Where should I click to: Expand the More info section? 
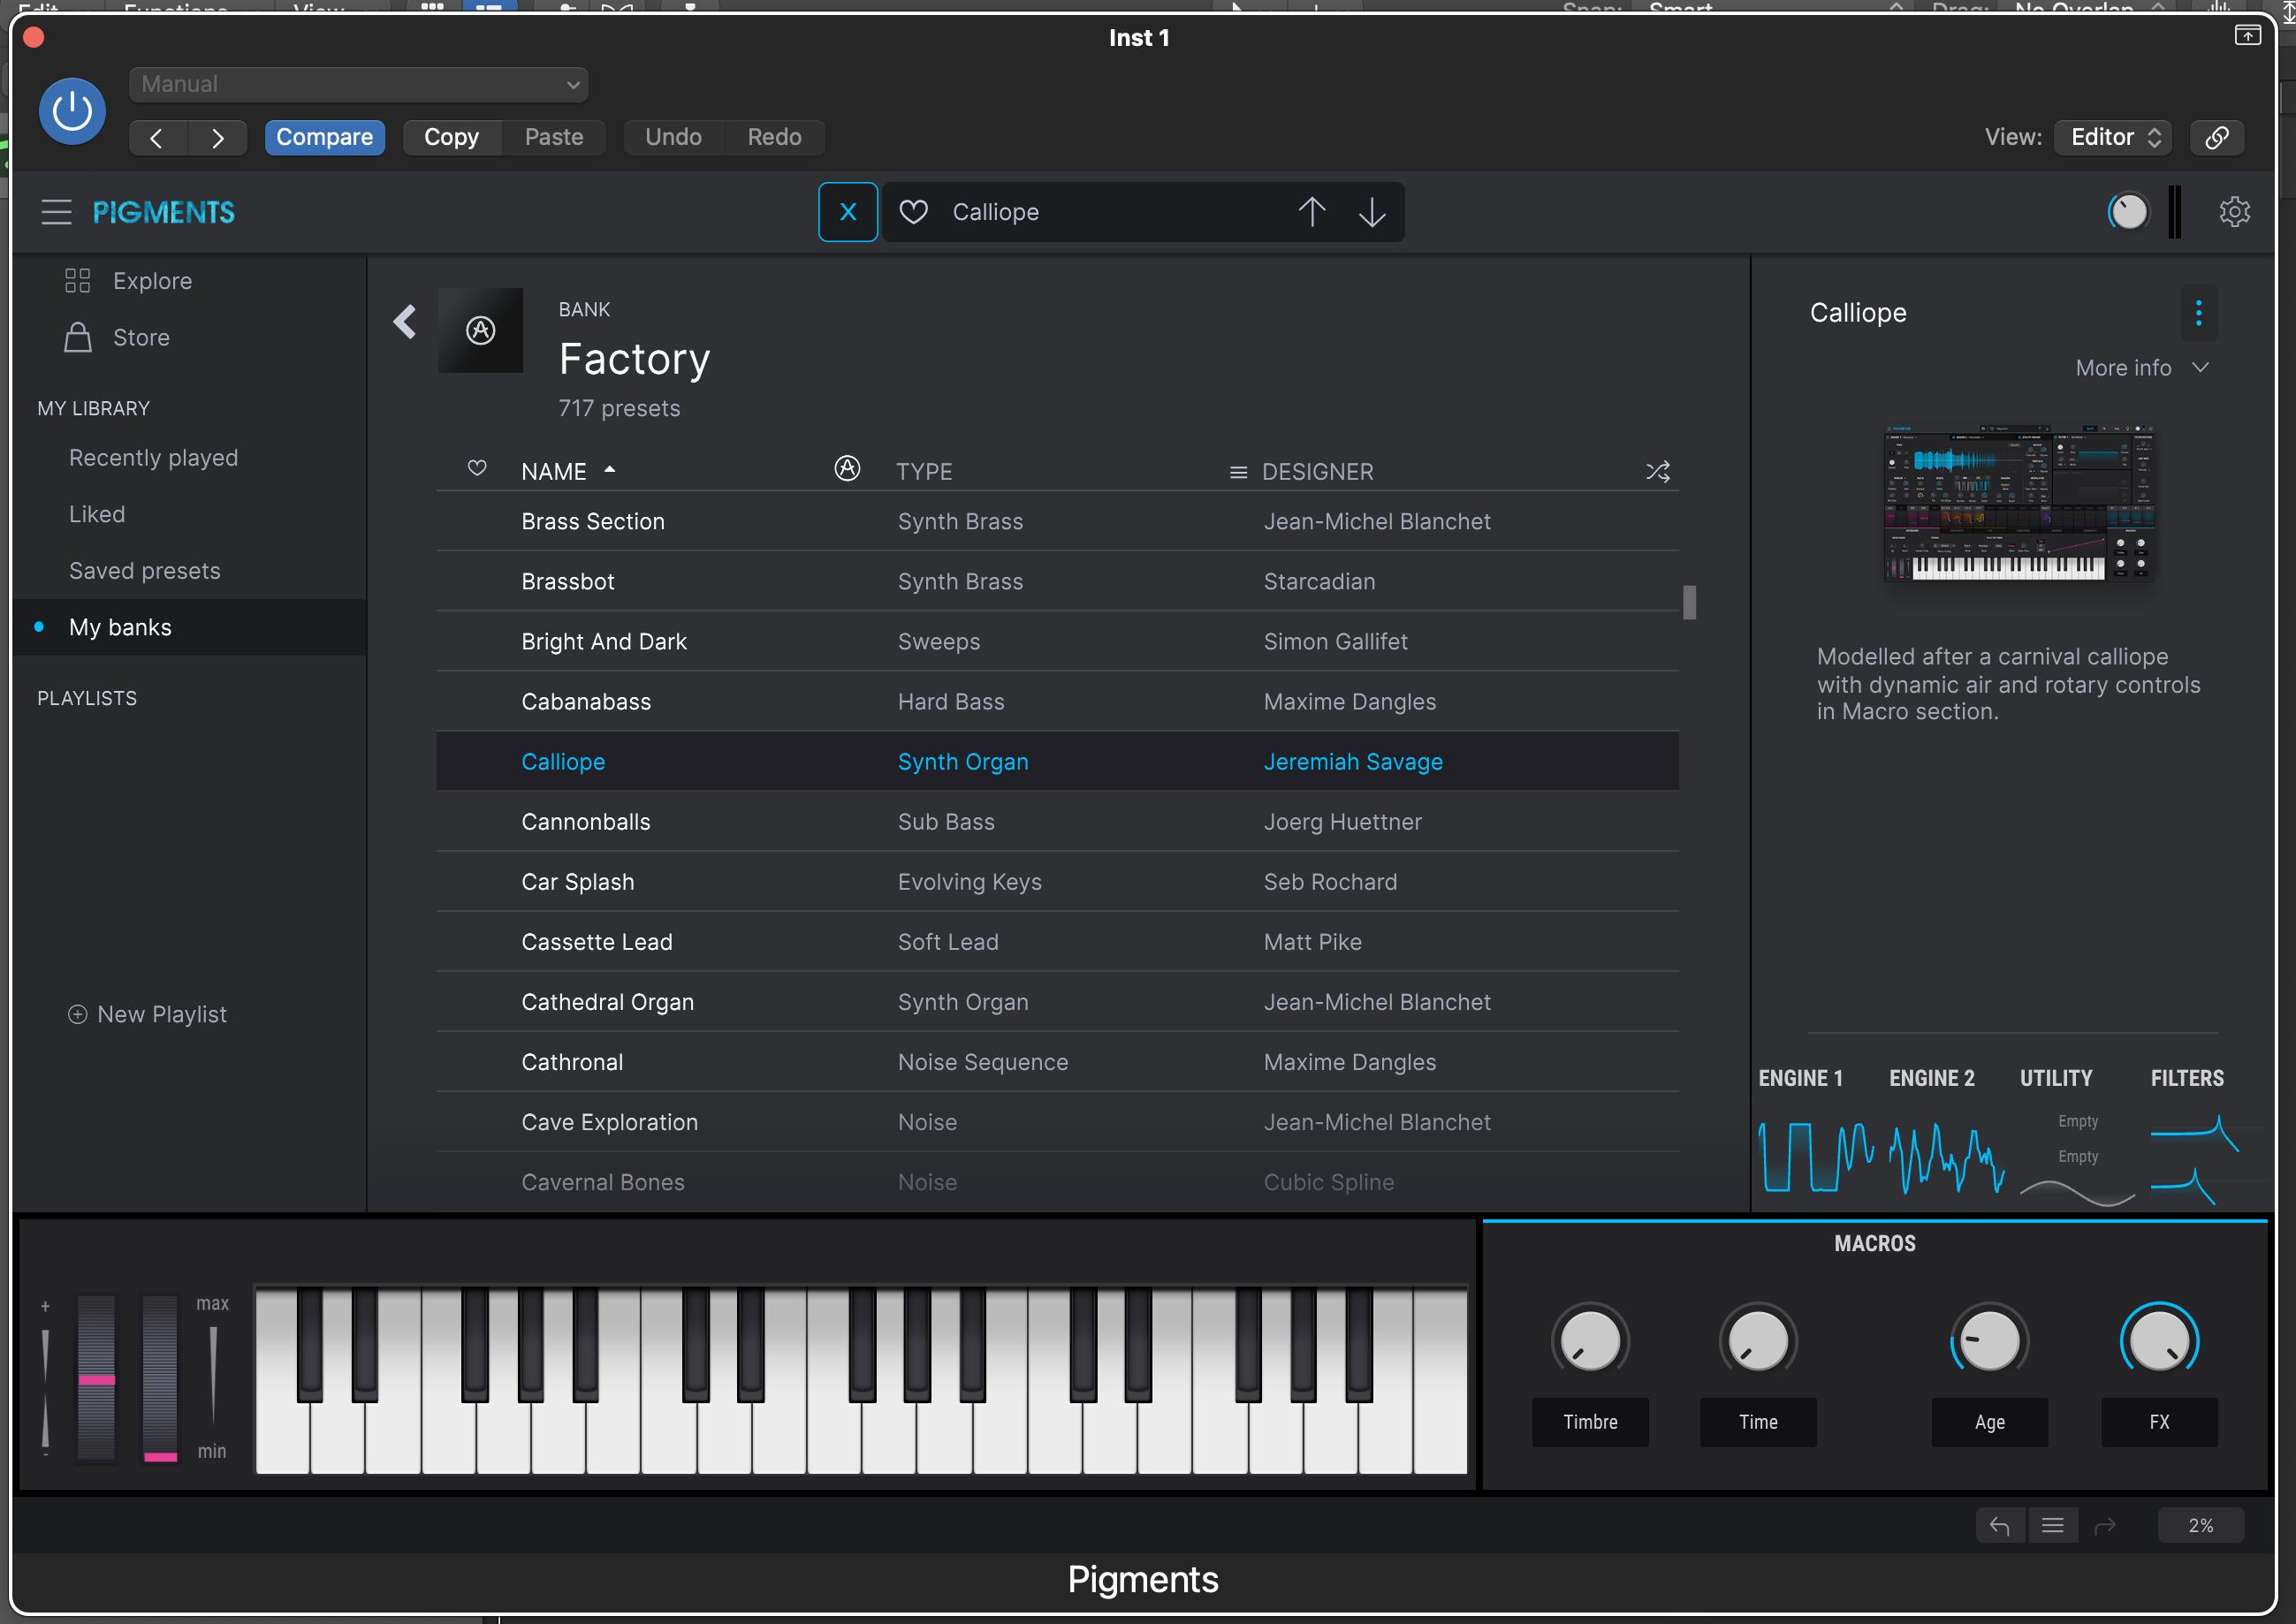(x=2141, y=368)
